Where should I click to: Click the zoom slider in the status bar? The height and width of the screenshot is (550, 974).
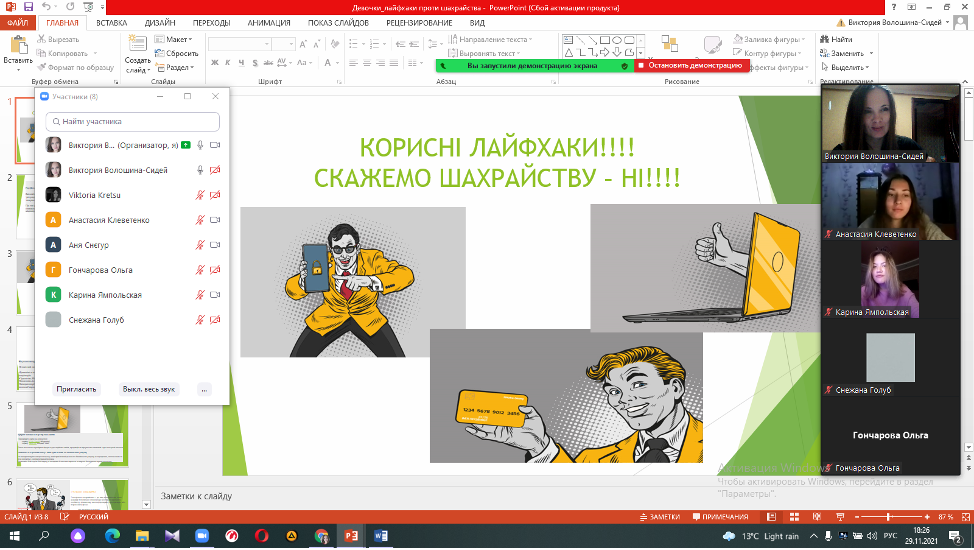[887, 516]
